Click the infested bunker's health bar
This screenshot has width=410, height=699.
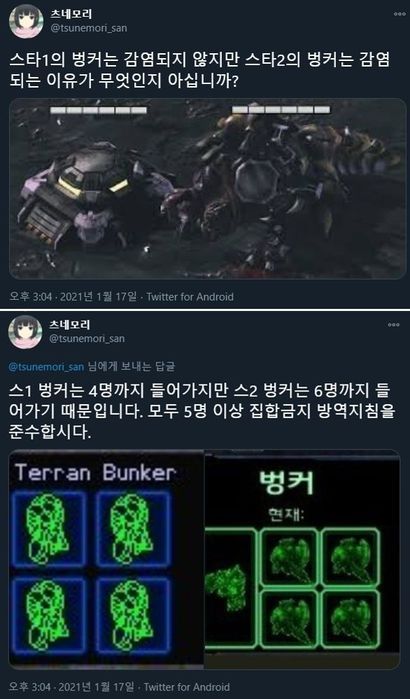pyautogui.click(x=281, y=110)
